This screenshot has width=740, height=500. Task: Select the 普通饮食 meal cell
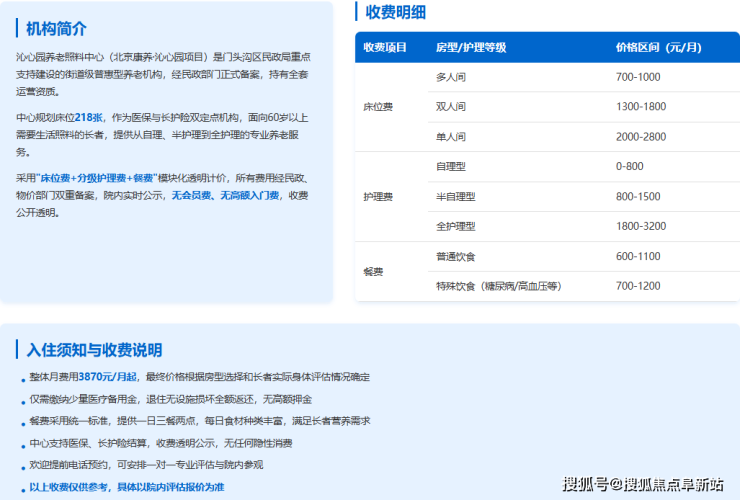click(x=455, y=256)
